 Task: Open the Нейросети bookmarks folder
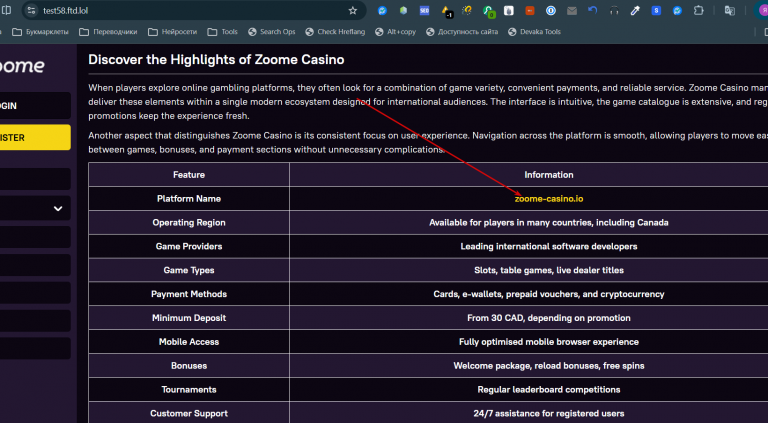pos(173,32)
